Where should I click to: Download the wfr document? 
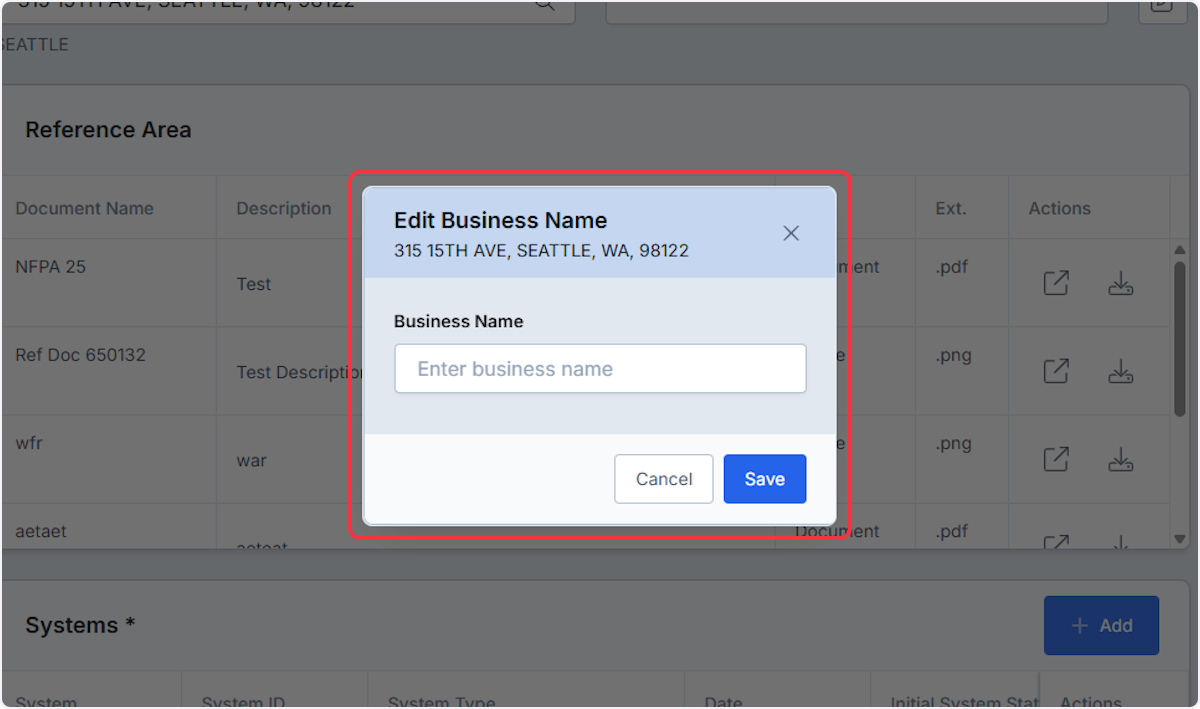[1121, 460]
